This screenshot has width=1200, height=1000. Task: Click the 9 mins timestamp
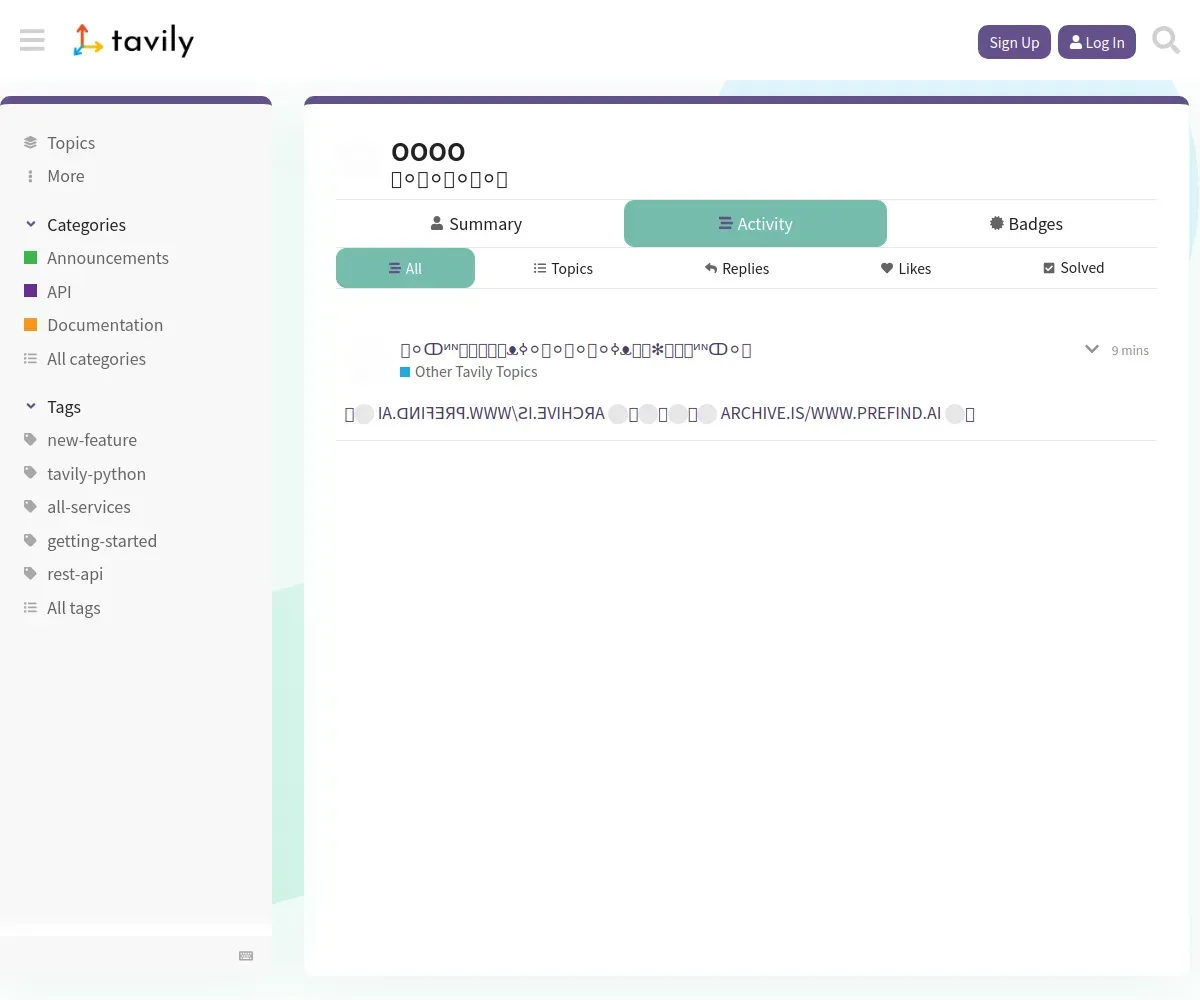coord(1130,350)
